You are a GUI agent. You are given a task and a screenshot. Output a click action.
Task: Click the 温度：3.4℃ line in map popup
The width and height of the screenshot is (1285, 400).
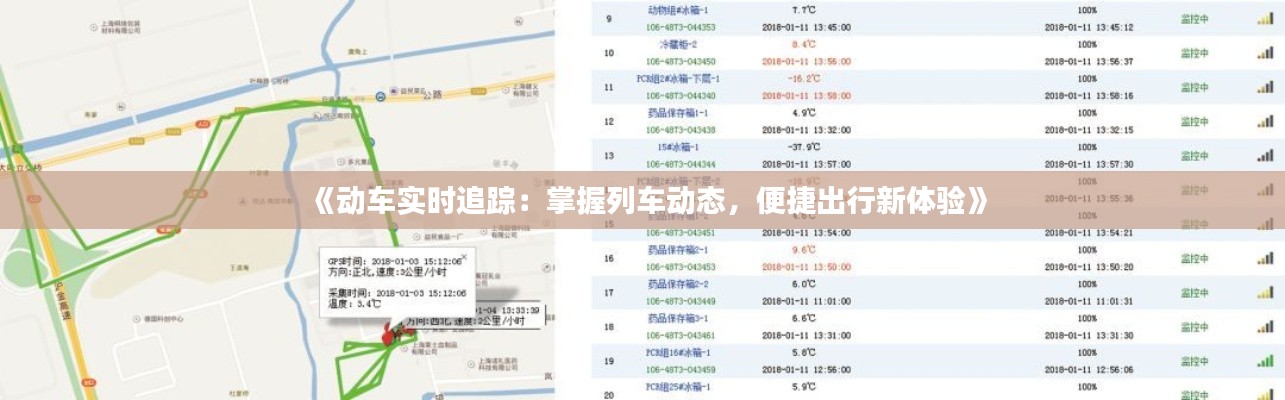click(354, 304)
